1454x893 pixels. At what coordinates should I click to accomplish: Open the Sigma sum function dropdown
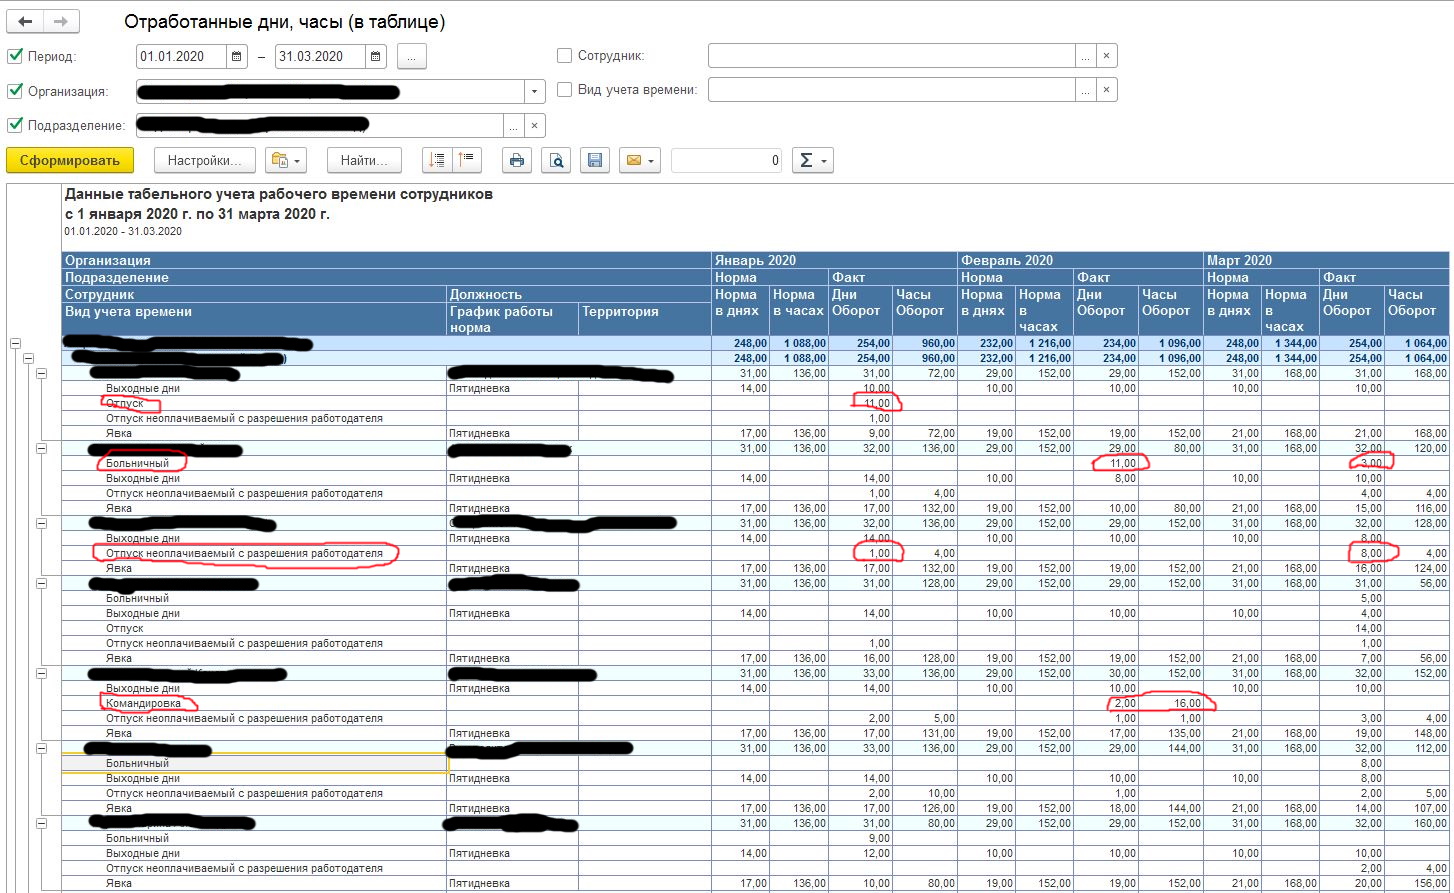tap(812, 160)
